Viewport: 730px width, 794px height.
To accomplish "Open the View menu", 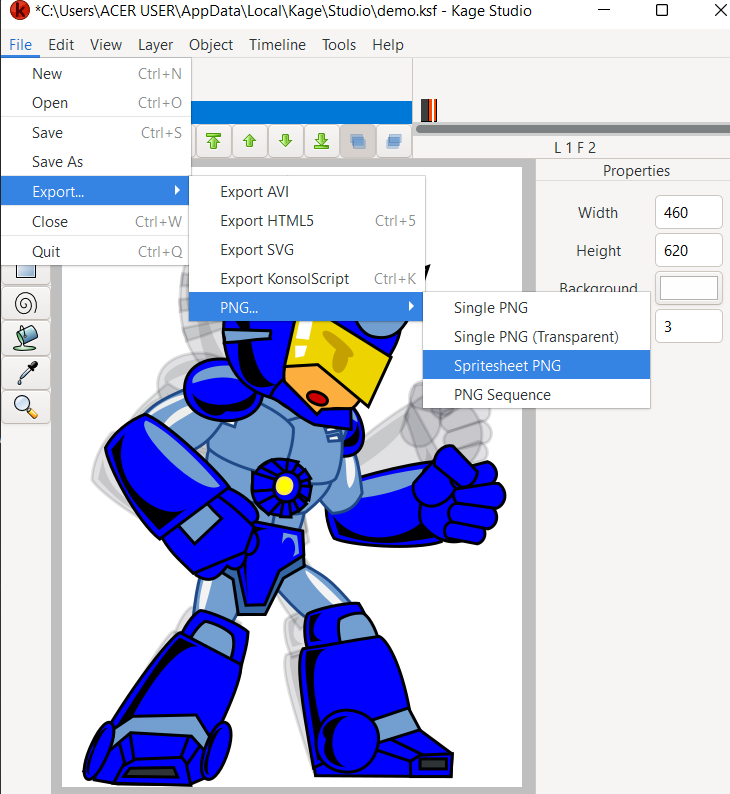I will click(x=106, y=45).
